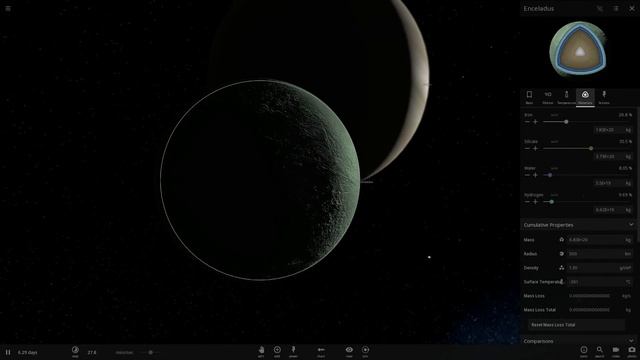Click the Water percentage slider handle

pyautogui.click(x=550, y=175)
